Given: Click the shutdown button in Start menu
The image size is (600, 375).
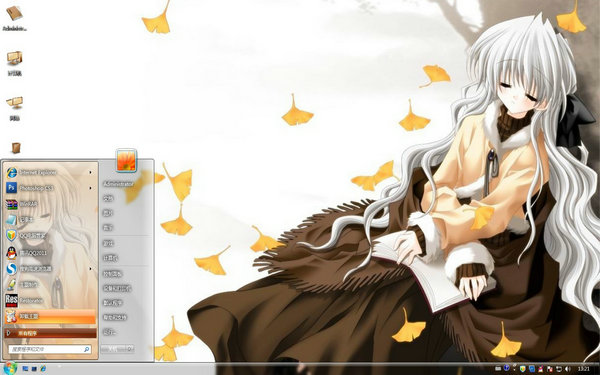Looking at the screenshot, I should 114,349.
